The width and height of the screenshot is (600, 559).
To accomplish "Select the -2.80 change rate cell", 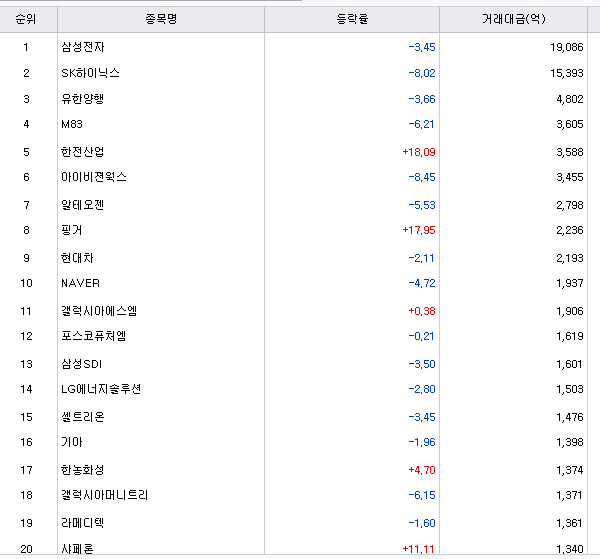I will coord(422,389).
